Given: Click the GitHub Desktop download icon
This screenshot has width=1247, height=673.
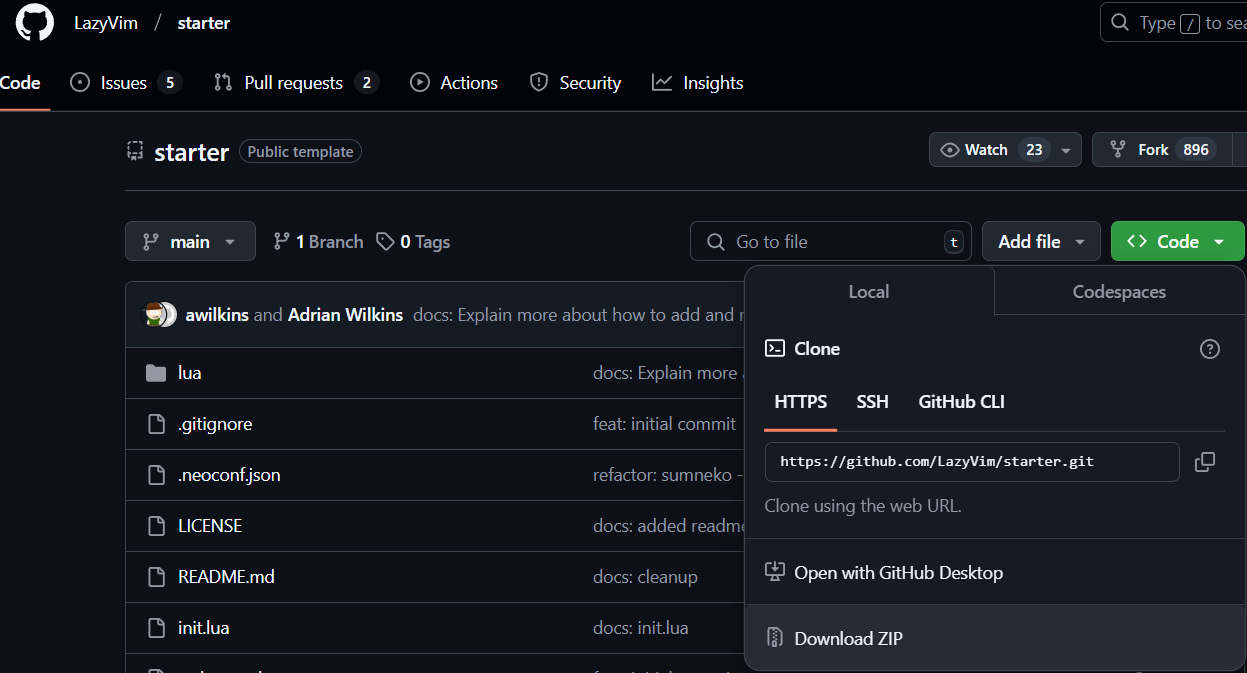Looking at the screenshot, I should (x=774, y=572).
